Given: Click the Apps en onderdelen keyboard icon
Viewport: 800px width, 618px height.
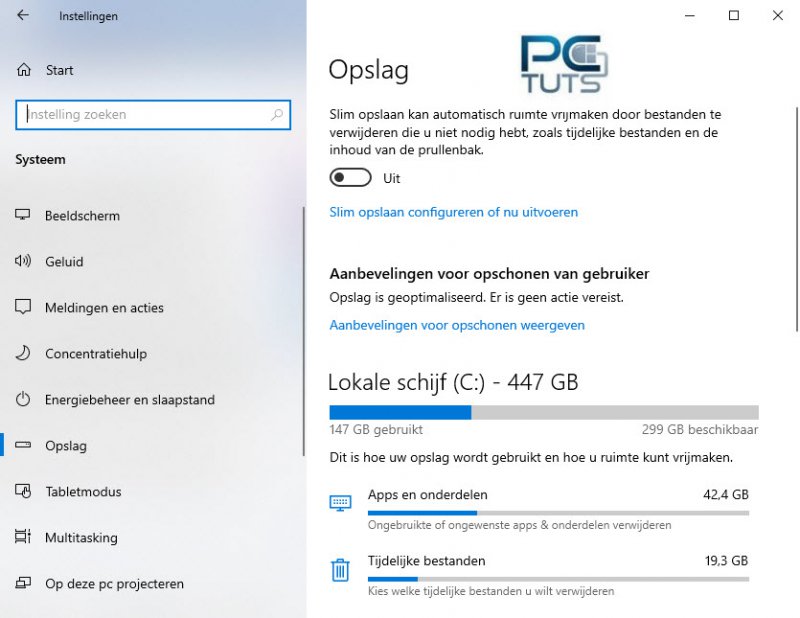Looking at the screenshot, I should click(x=340, y=502).
